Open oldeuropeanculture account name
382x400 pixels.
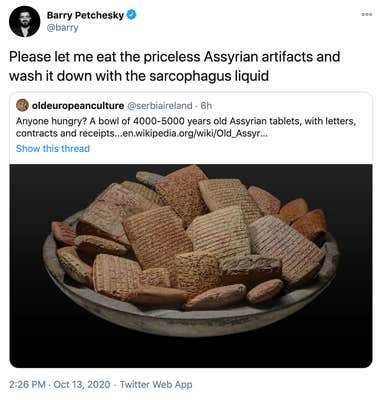[x=78, y=106]
